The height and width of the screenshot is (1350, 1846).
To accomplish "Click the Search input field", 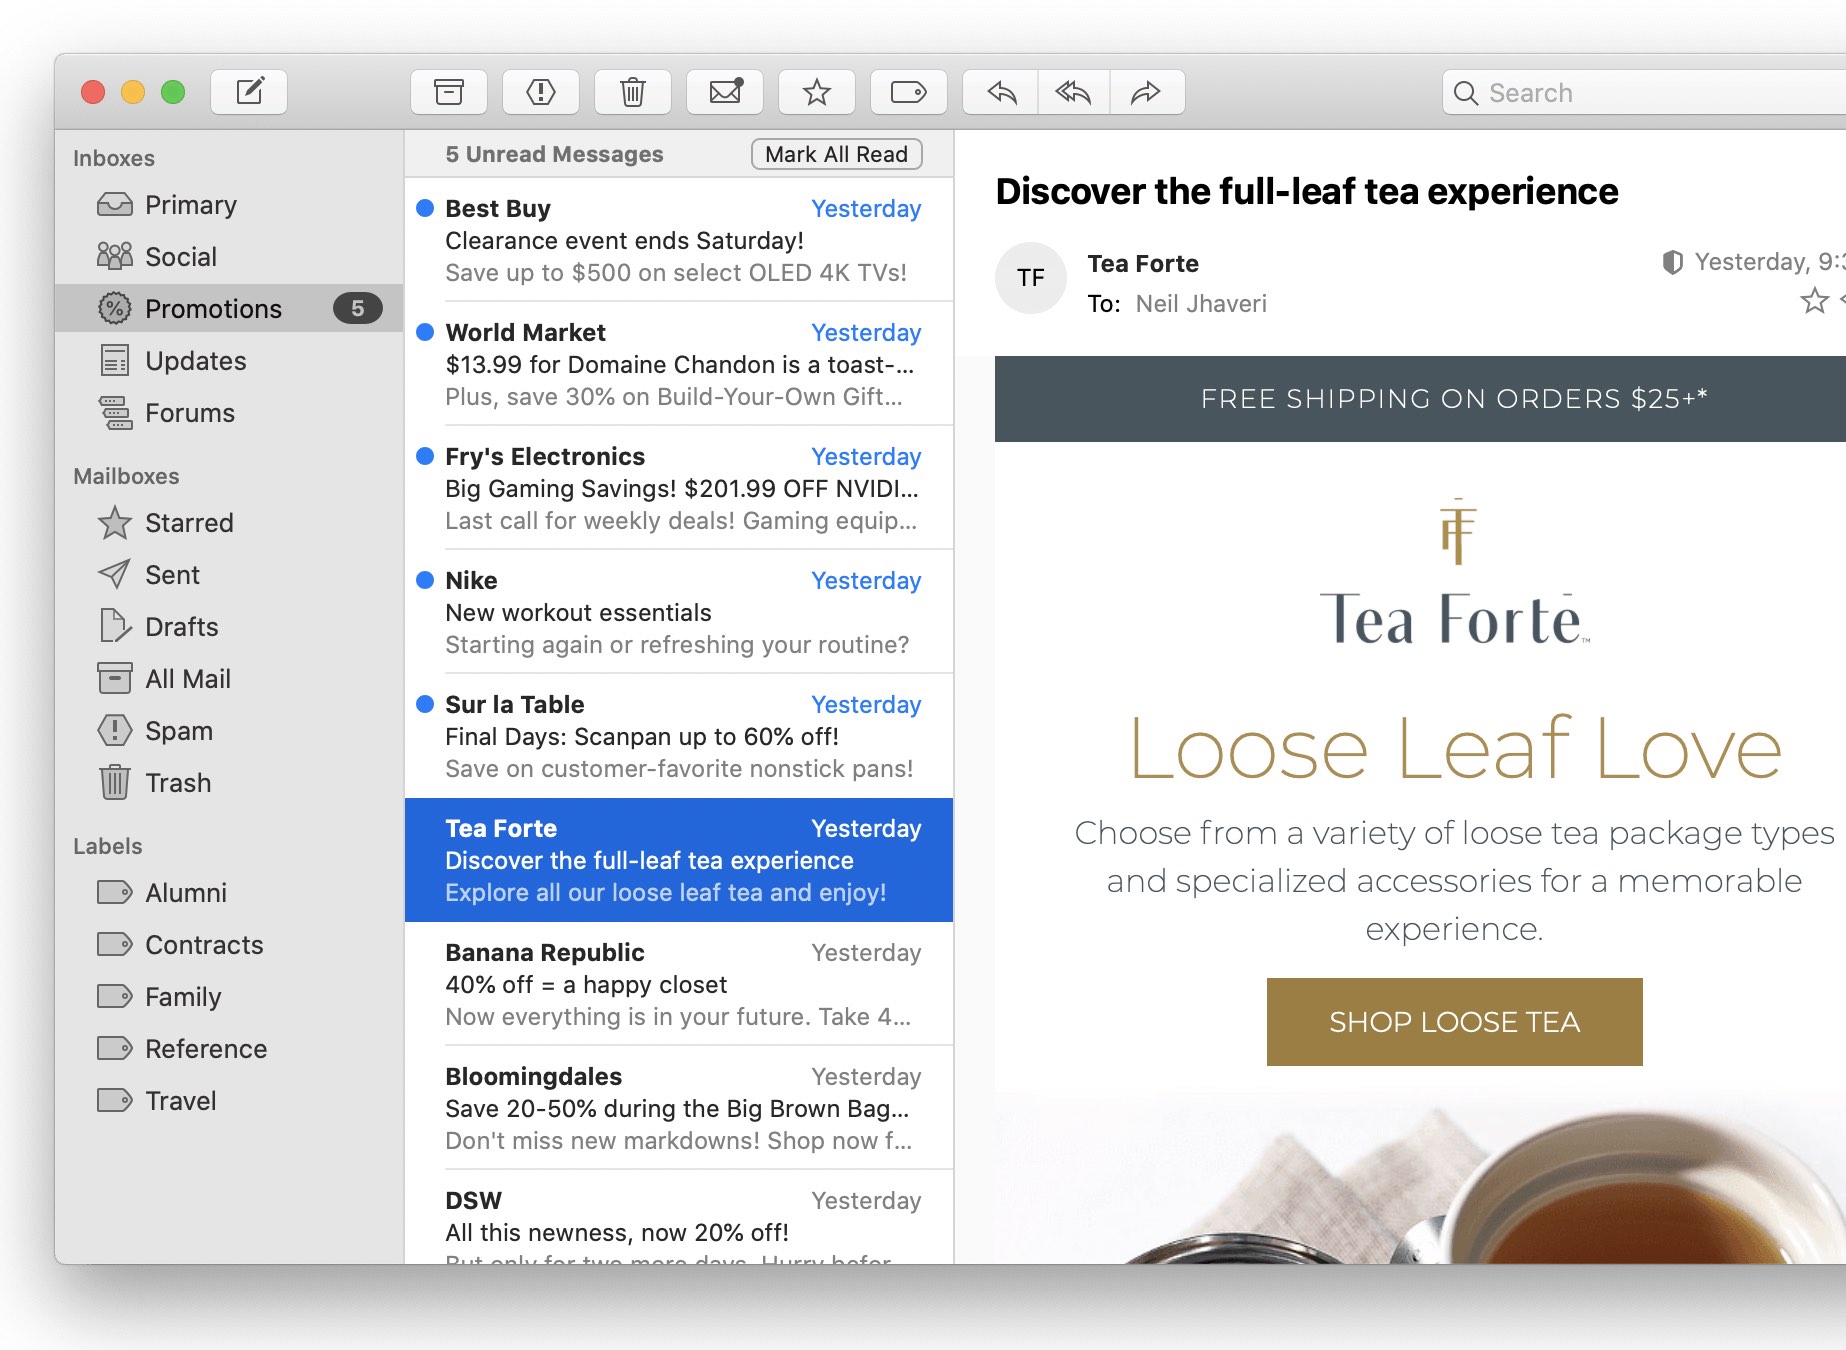I will click(x=1644, y=93).
